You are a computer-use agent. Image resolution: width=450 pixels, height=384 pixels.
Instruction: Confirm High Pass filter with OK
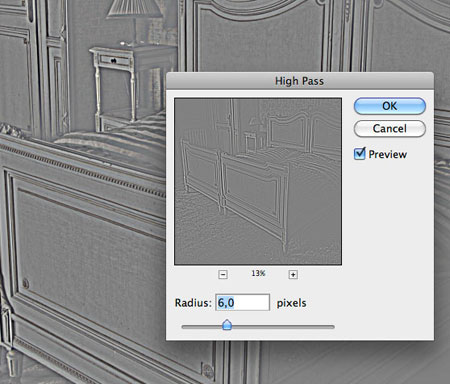pos(390,106)
